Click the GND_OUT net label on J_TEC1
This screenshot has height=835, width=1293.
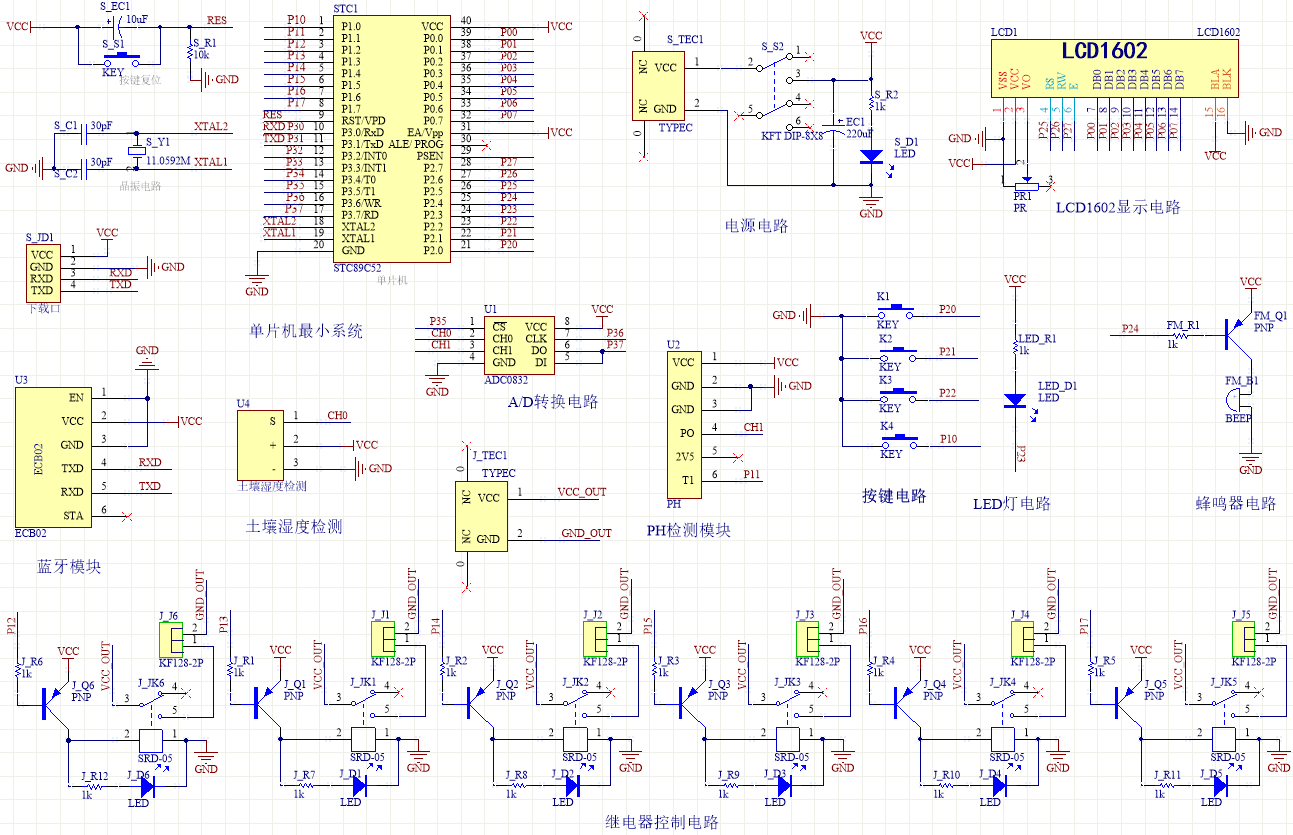pyautogui.click(x=586, y=533)
